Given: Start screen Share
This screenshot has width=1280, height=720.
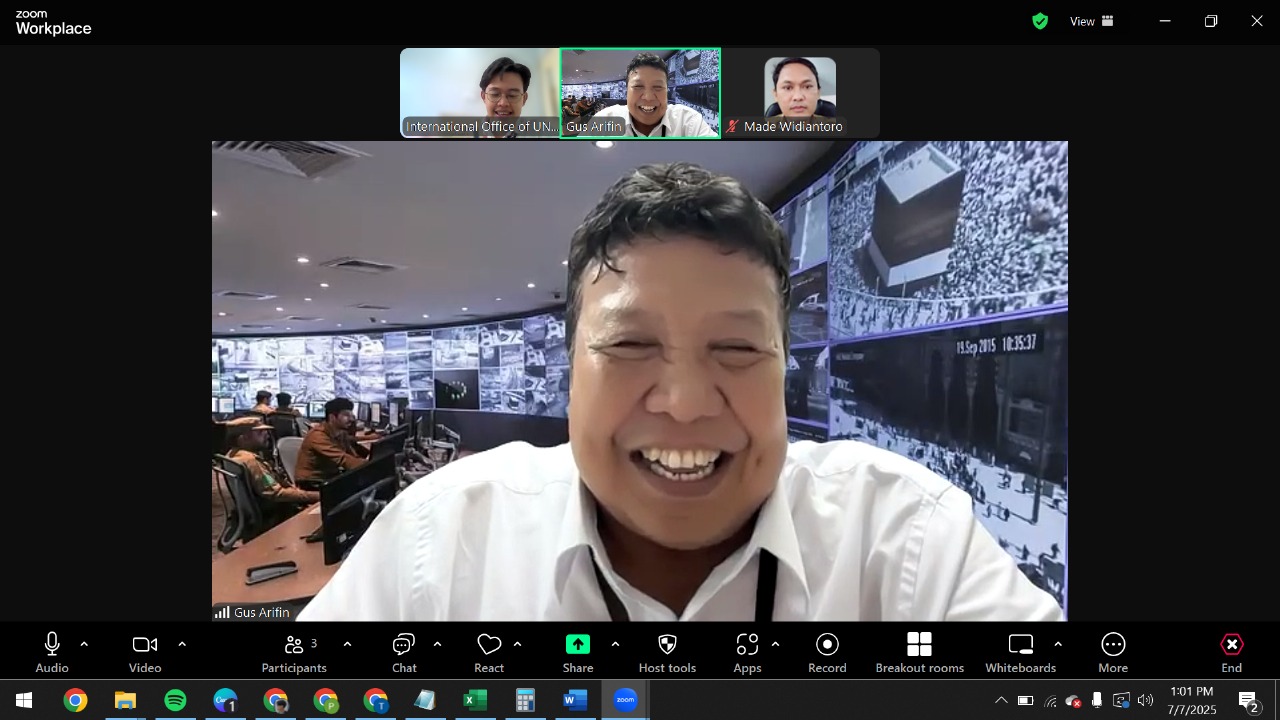Looking at the screenshot, I should (578, 653).
